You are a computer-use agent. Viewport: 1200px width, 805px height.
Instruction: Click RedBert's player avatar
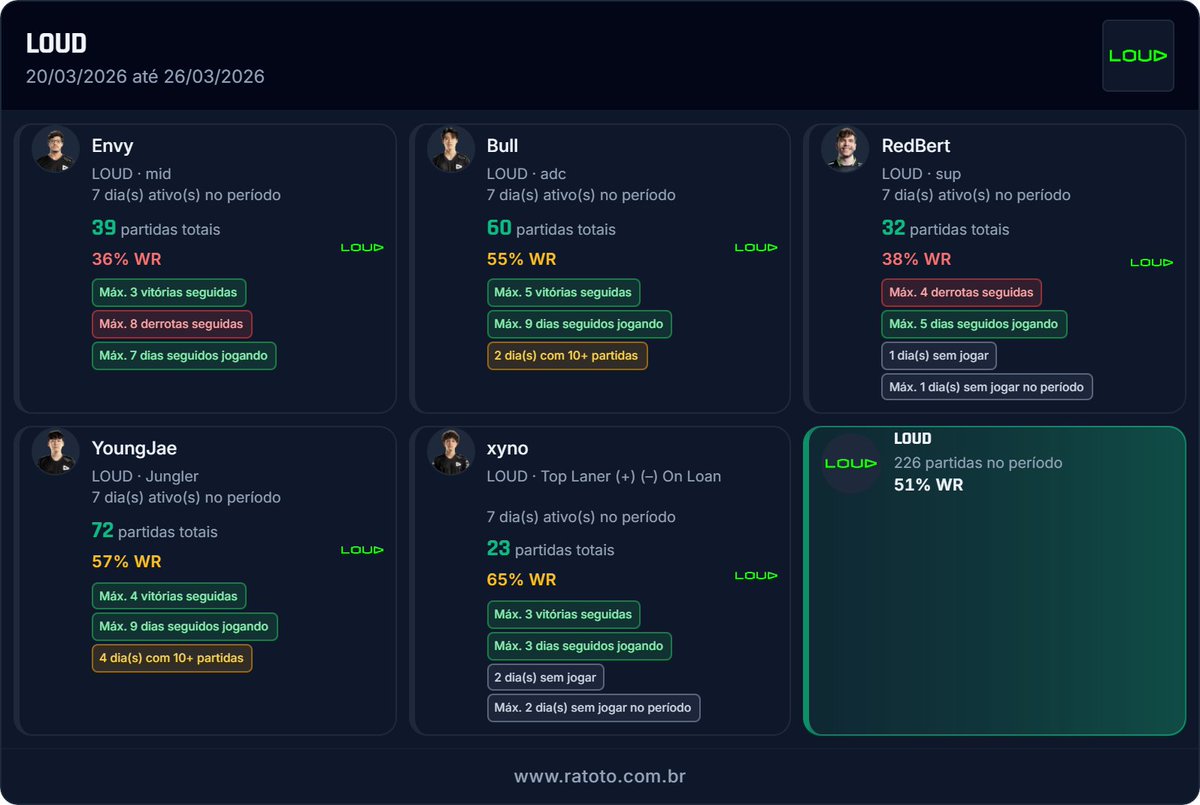coord(845,149)
